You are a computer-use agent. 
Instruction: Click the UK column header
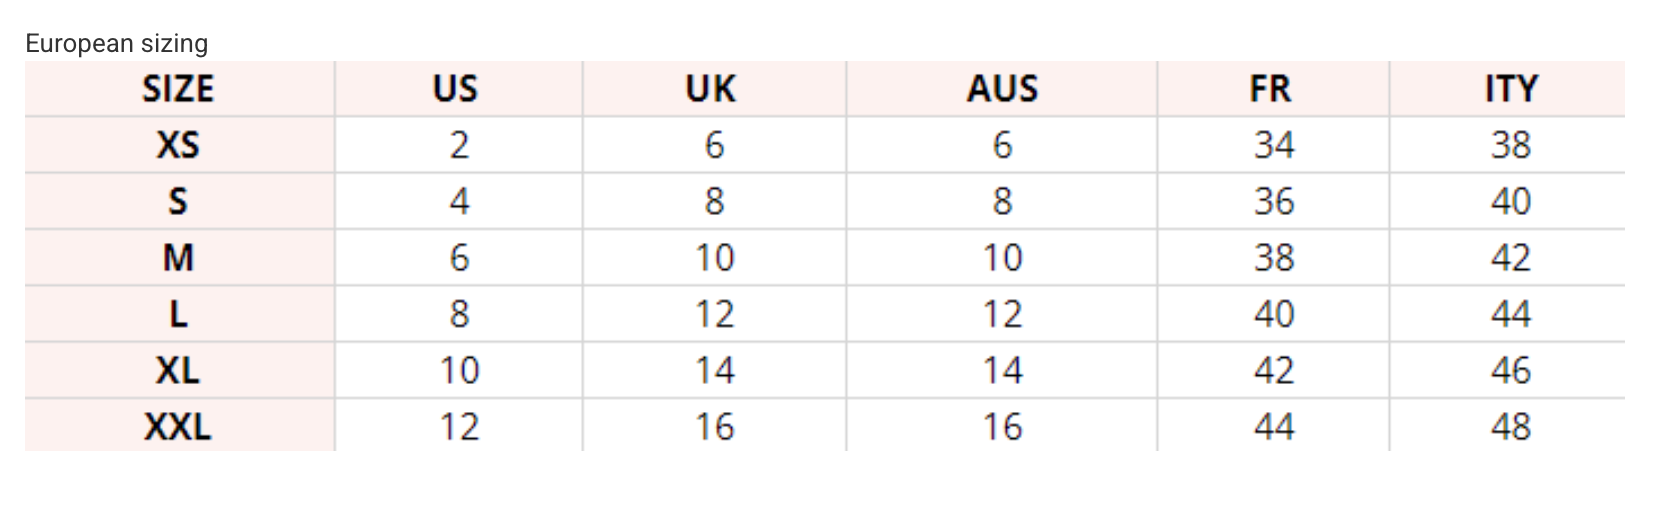710,89
